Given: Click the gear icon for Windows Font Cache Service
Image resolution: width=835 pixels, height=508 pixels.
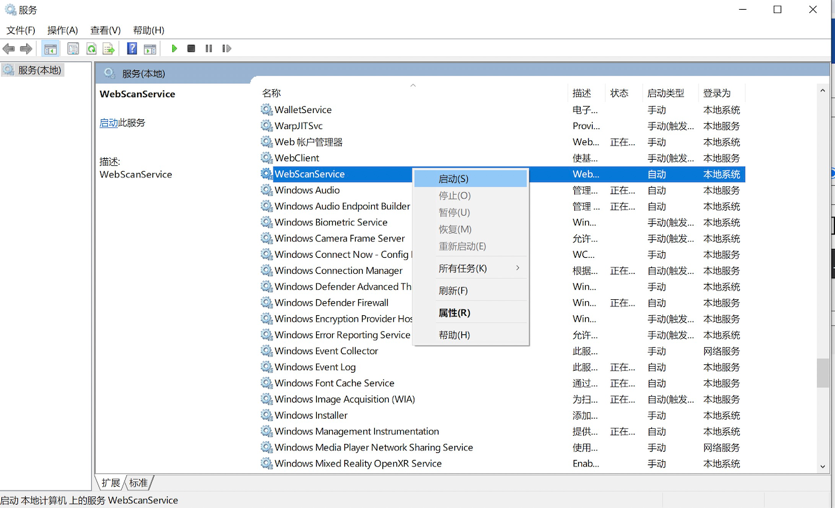Looking at the screenshot, I should [x=266, y=383].
